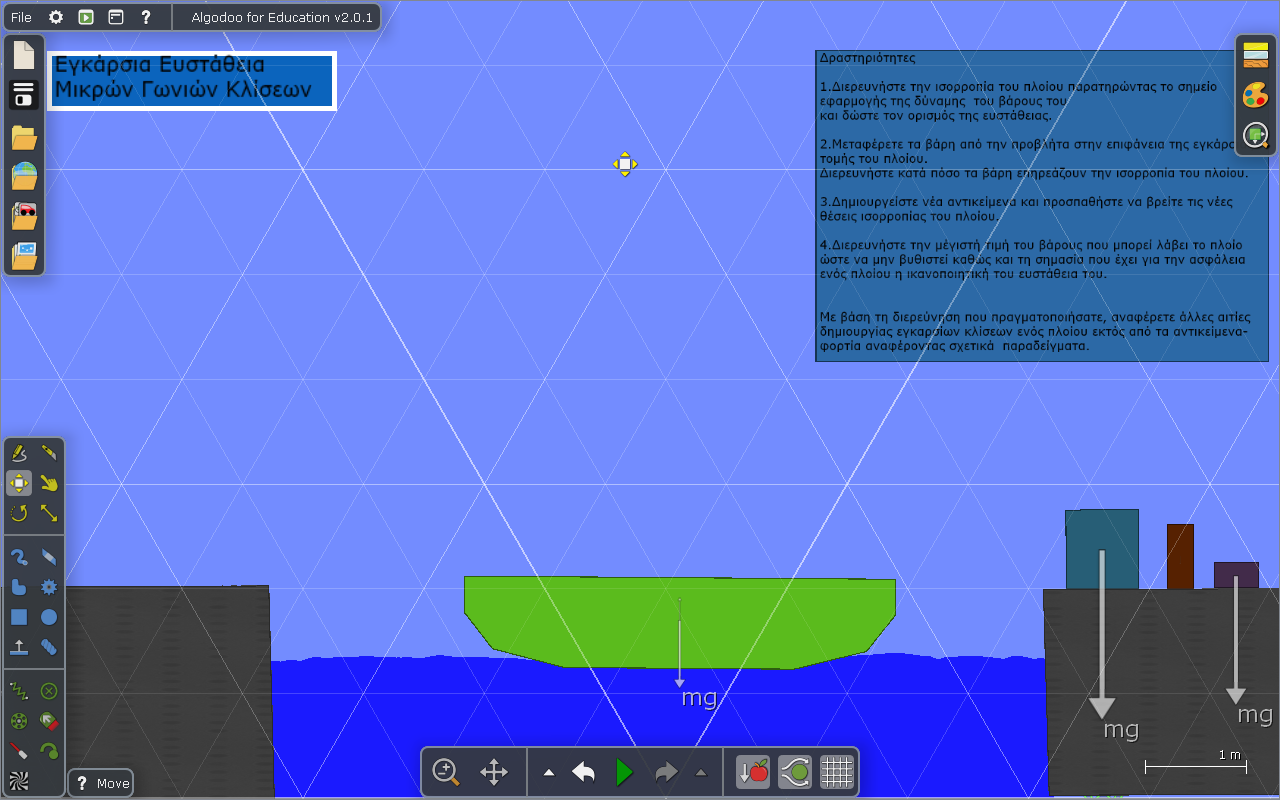1280x800 pixels.
Task: Select the large blue box weight
Action: [x=1102, y=549]
